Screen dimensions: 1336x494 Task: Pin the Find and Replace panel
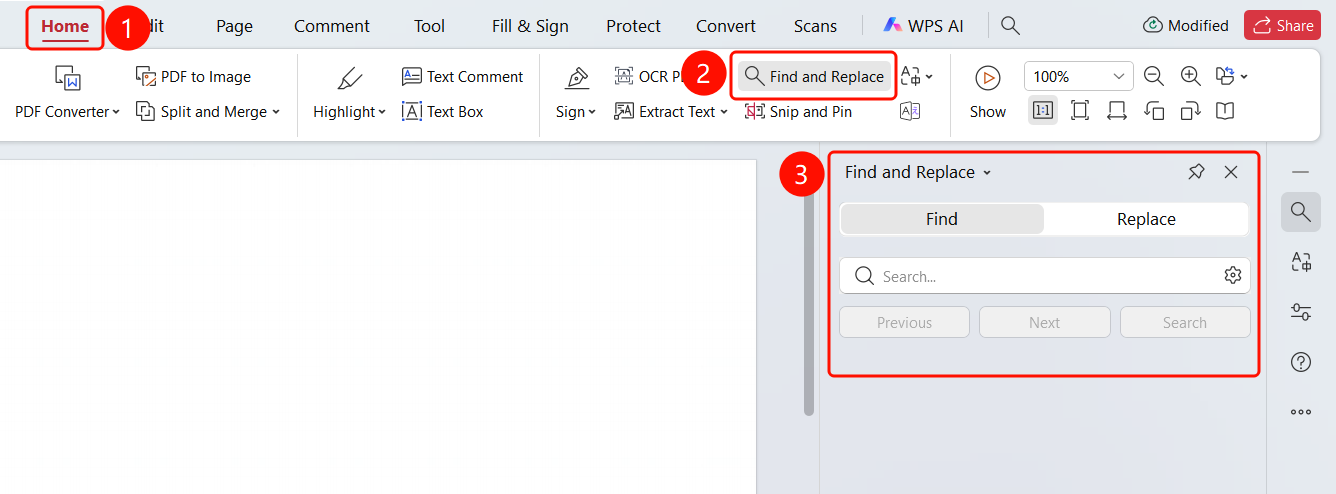point(1196,172)
